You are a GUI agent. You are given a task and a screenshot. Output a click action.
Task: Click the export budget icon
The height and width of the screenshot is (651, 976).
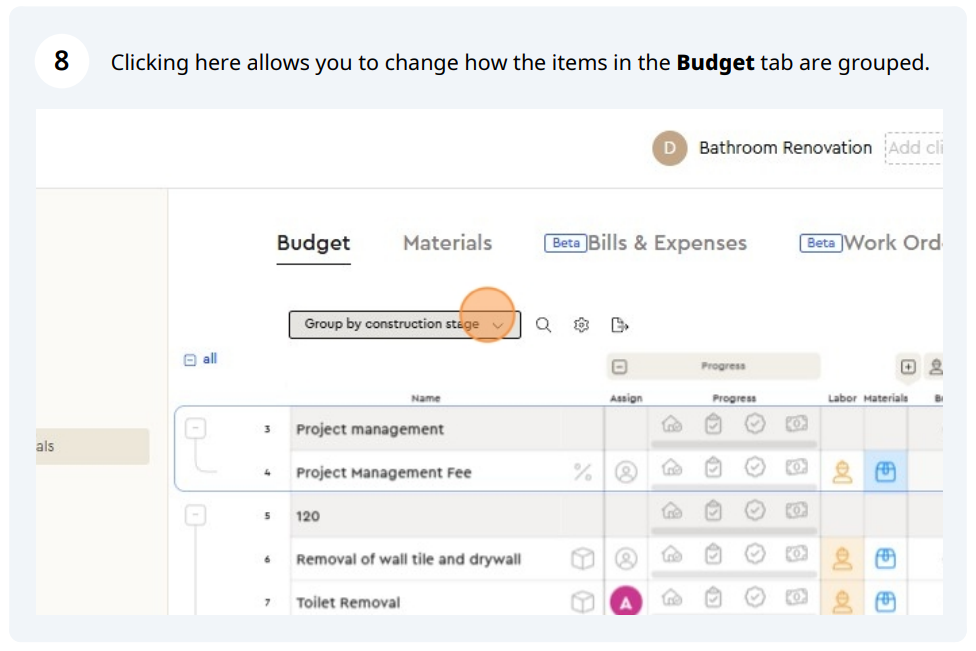(619, 325)
